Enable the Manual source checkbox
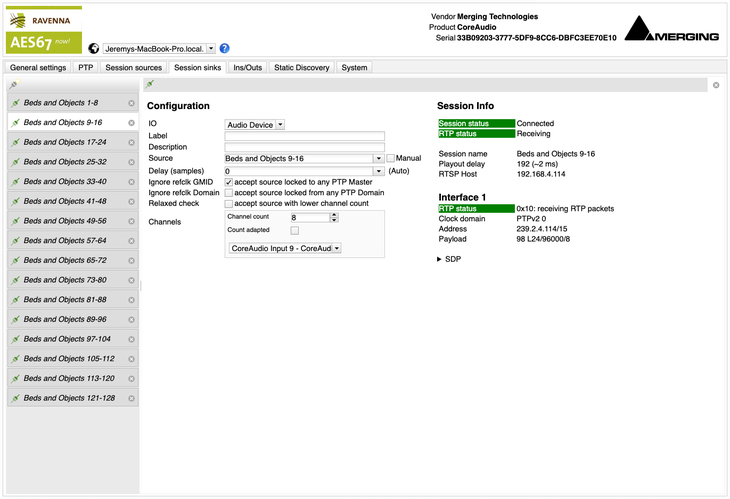Viewport: 730px width, 499px height. (391, 158)
